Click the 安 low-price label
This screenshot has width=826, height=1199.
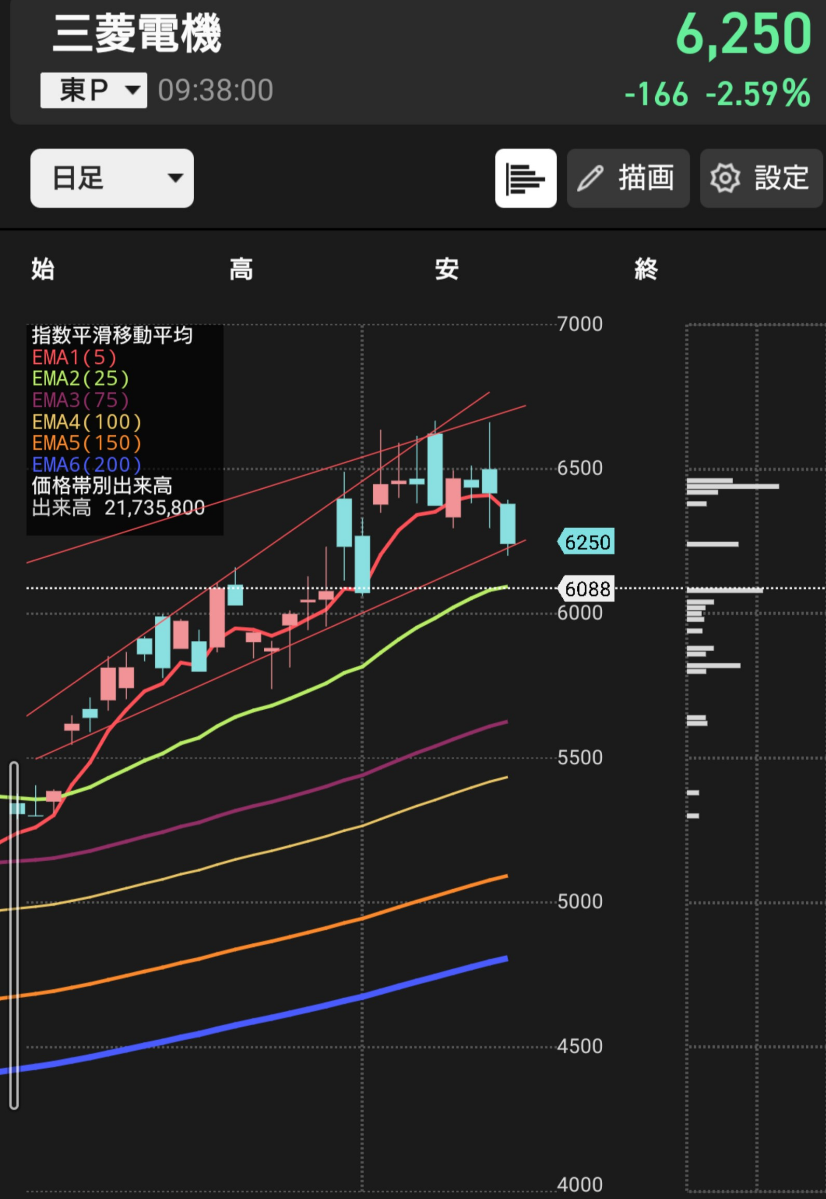click(x=447, y=269)
